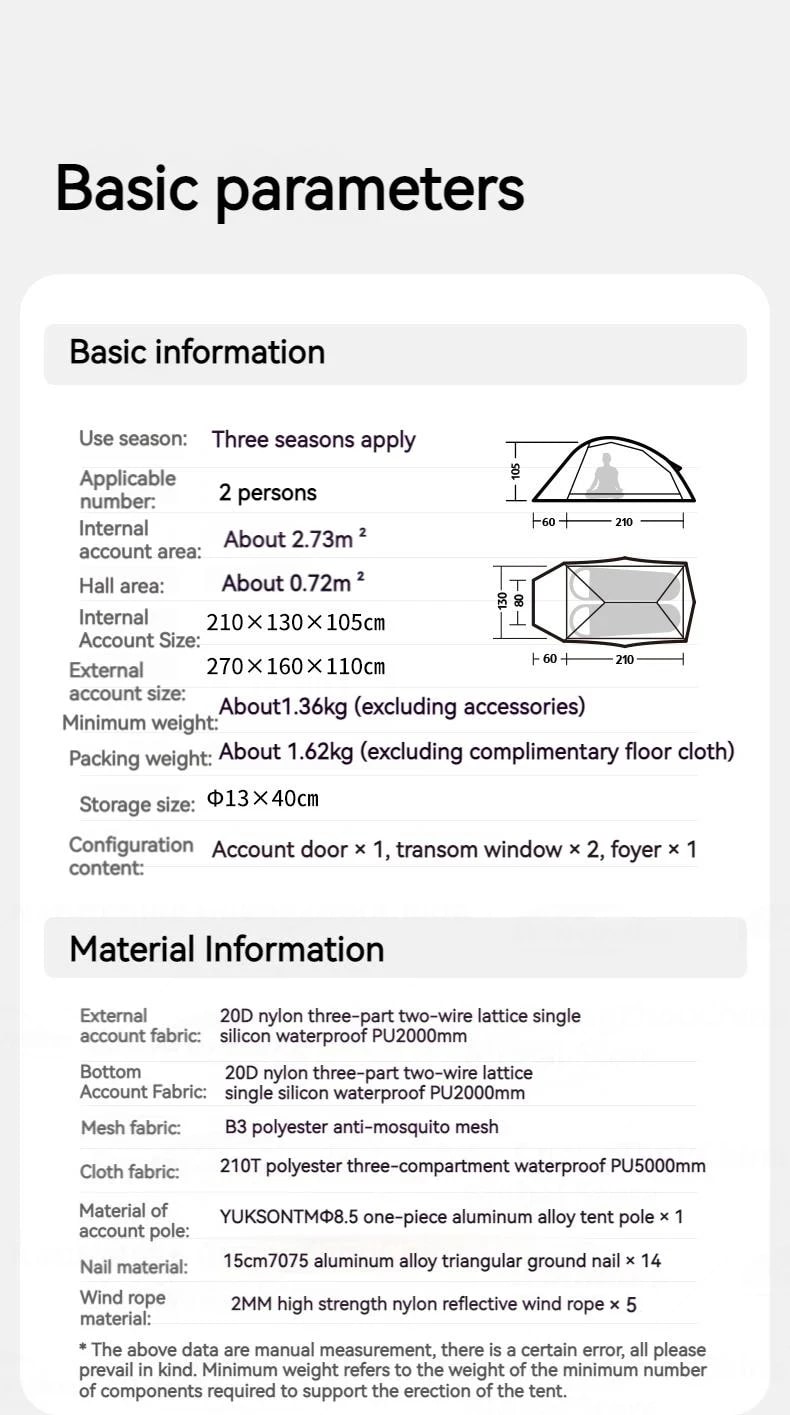The image size is (790, 1415).
Task: Click the internal size 210×130×105cm text
Action: [x=295, y=623]
